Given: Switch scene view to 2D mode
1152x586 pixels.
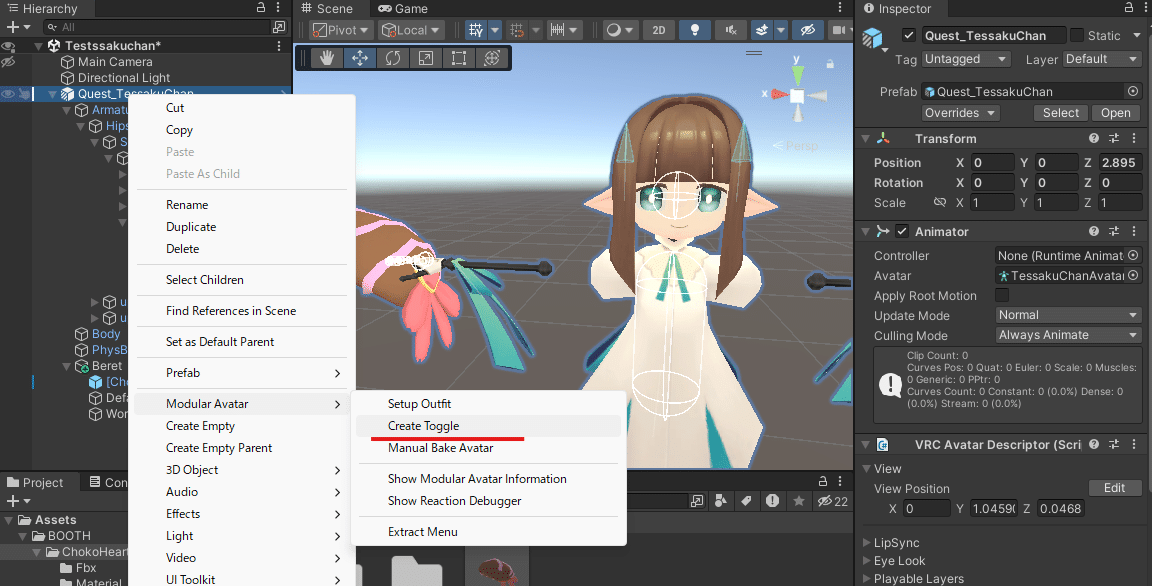Looking at the screenshot, I should (658, 30).
